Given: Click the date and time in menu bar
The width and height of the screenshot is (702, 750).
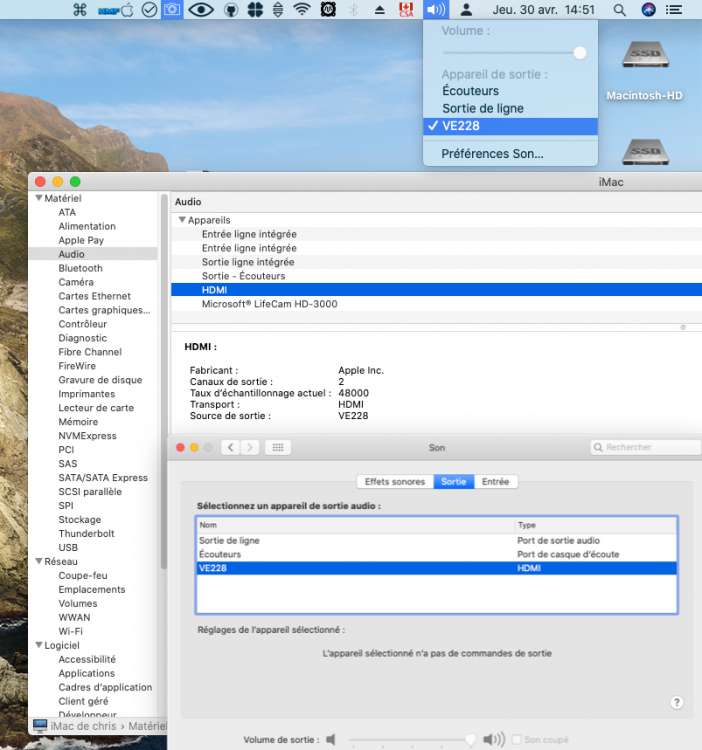Looking at the screenshot, I should pyautogui.click(x=544, y=10).
